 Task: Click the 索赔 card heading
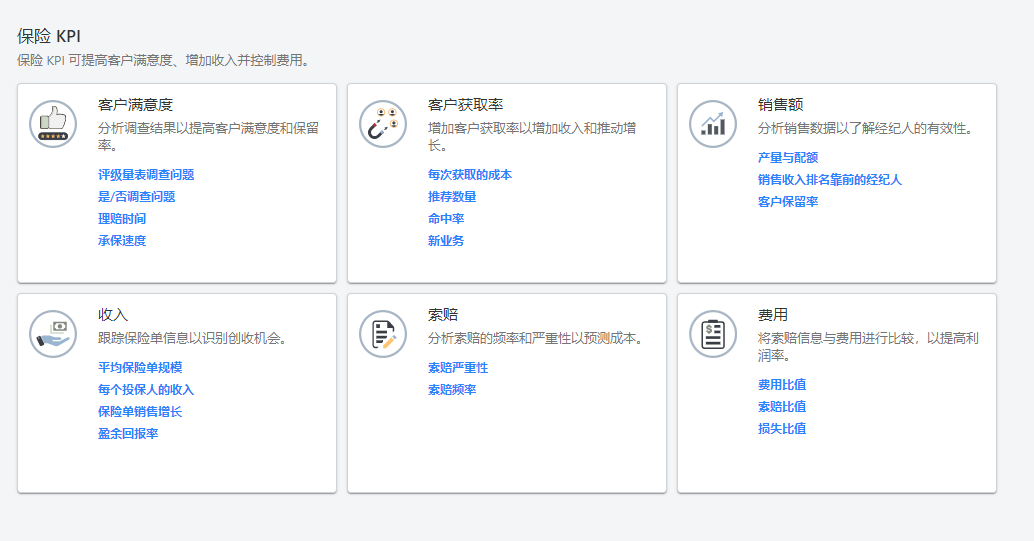tap(443, 315)
